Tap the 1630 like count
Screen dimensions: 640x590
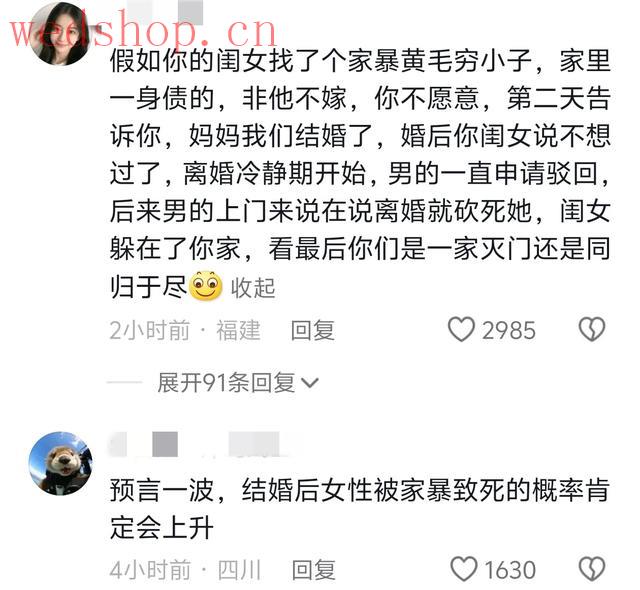[509, 570]
